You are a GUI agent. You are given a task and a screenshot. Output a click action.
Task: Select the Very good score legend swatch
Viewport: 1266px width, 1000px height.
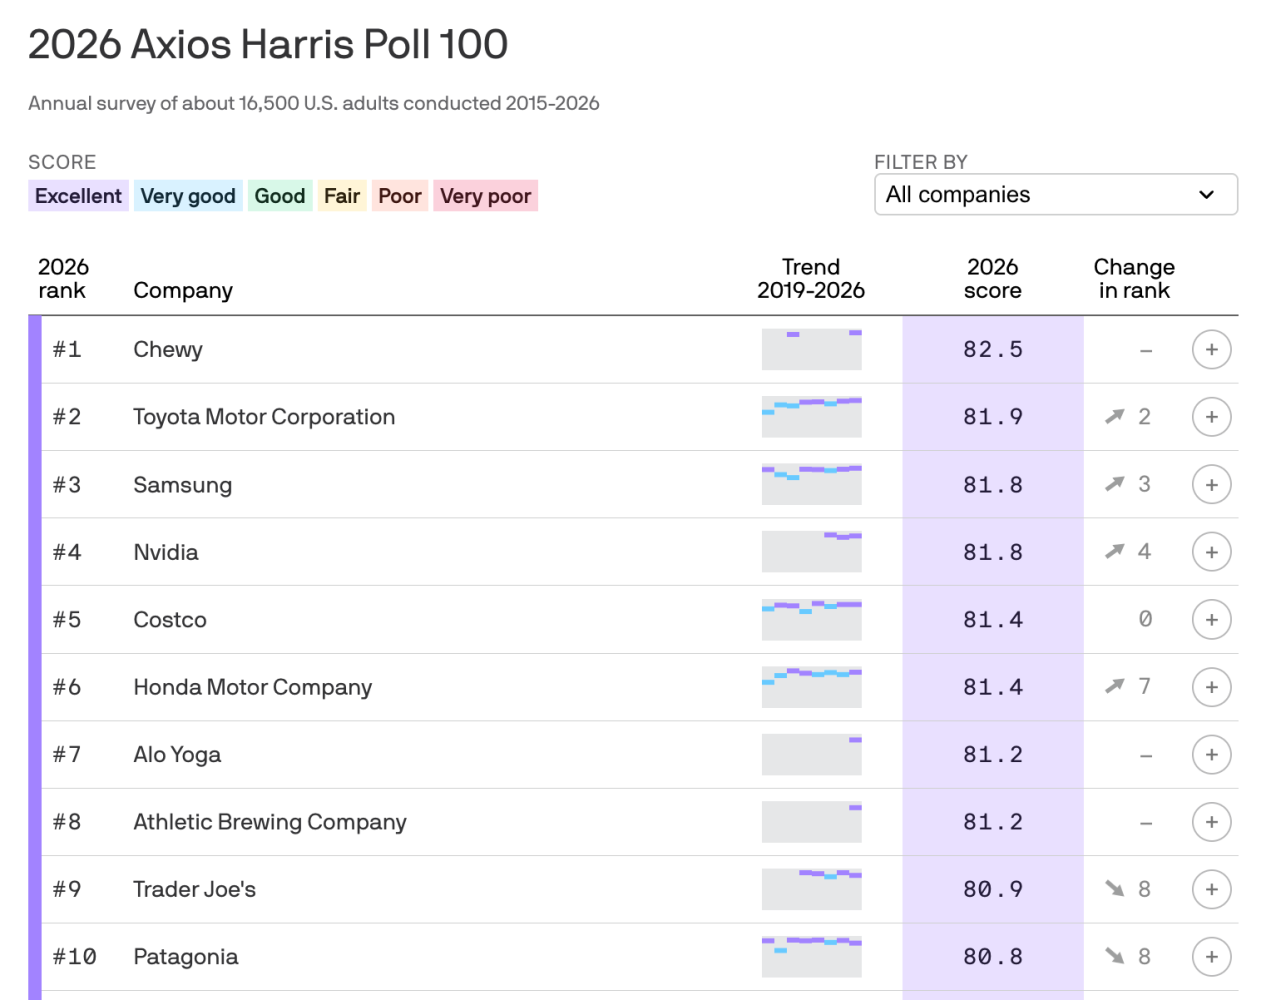pos(188,196)
